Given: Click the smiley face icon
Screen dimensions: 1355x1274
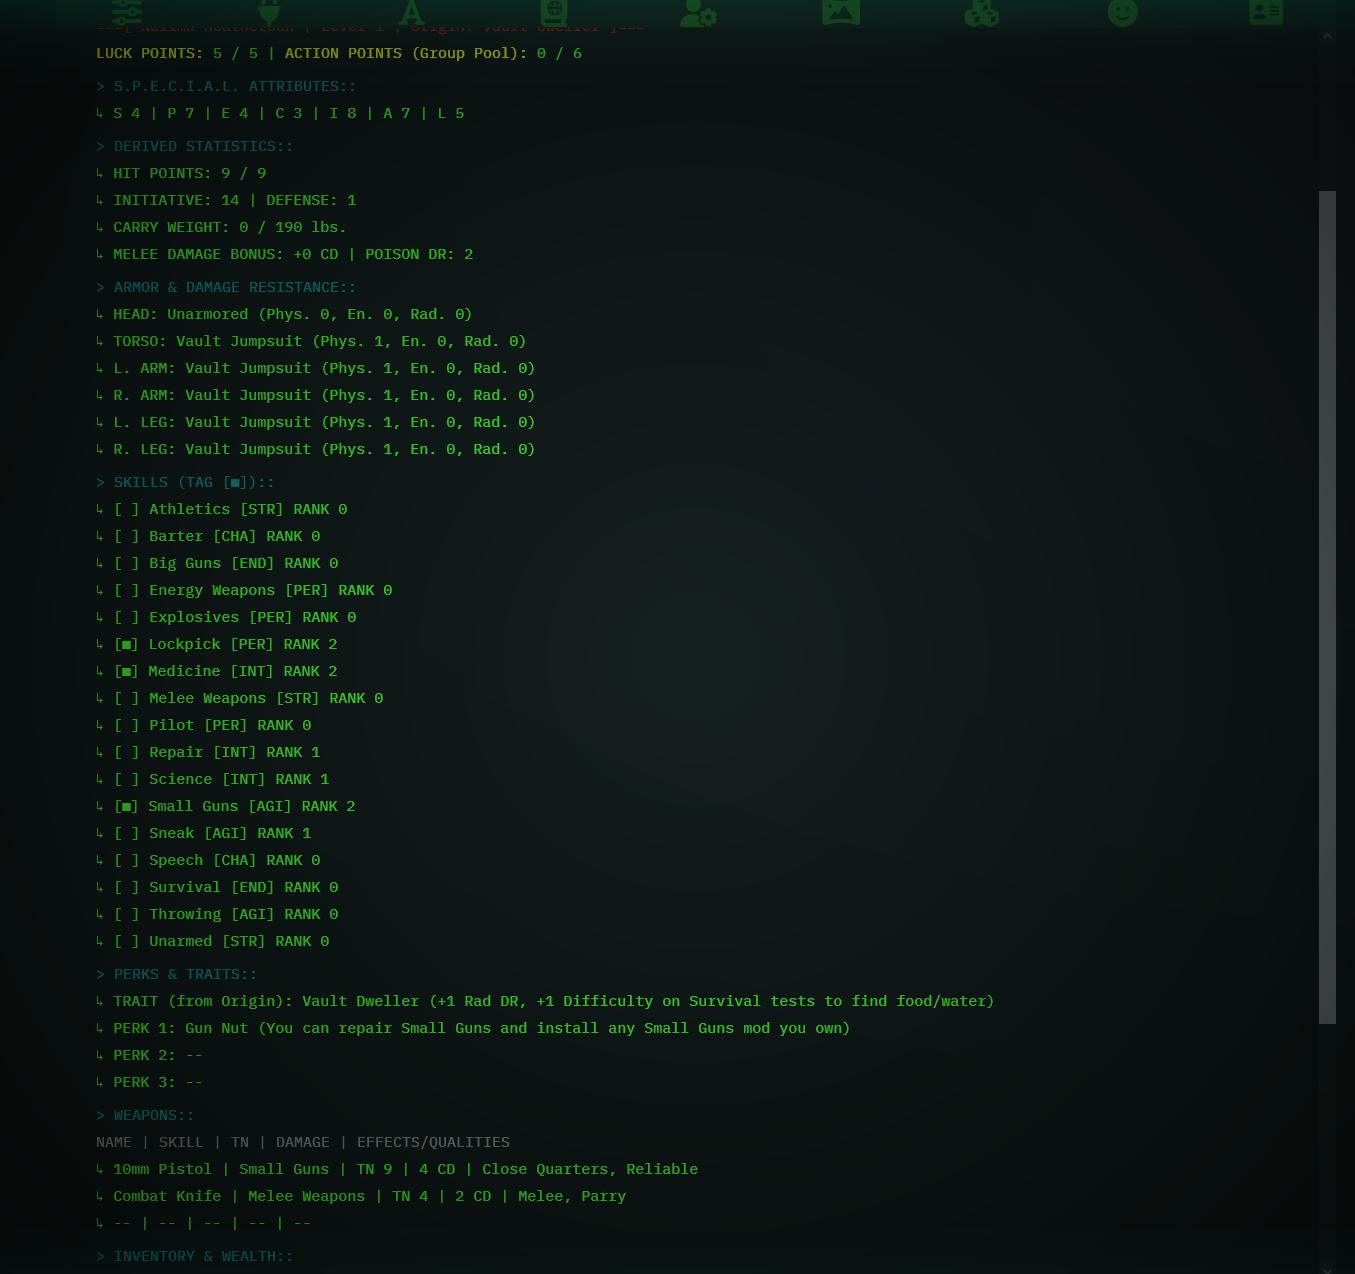Looking at the screenshot, I should pyautogui.click(x=1123, y=12).
